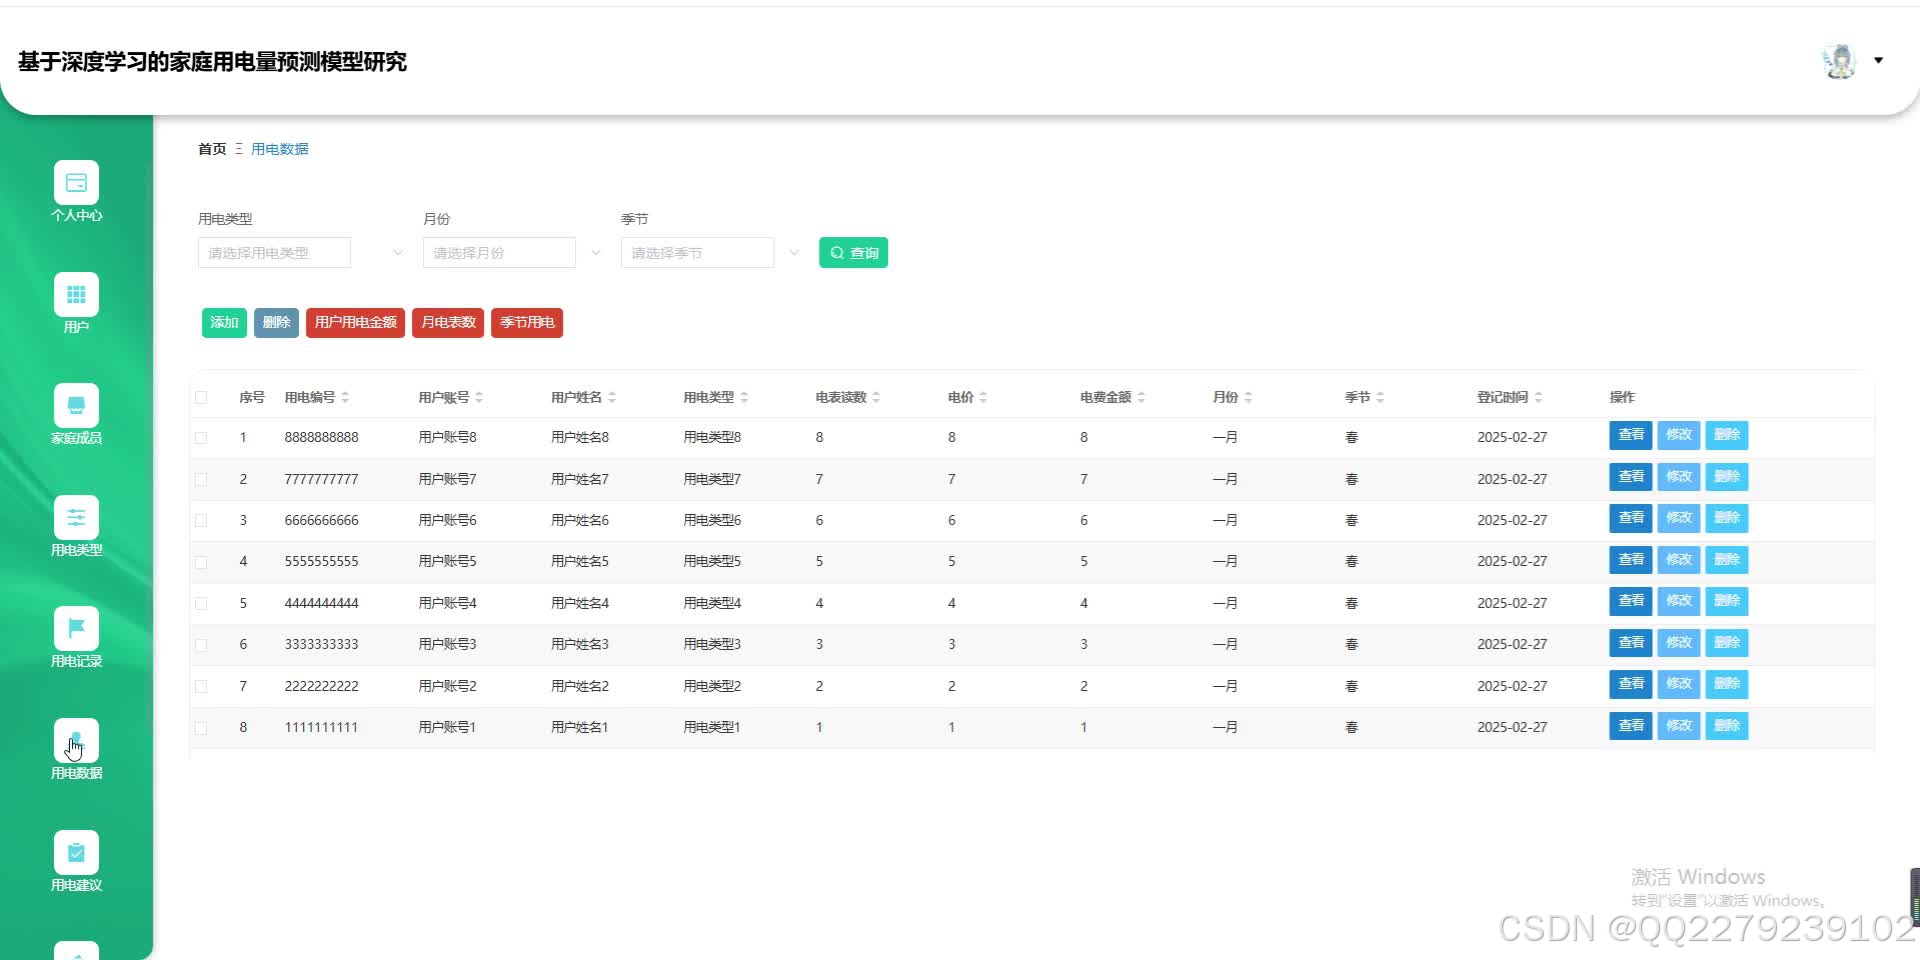View record 8888888888 with 查看
Image resolution: width=1920 pixels, height=960 pixels.
tap(1630, 435)
